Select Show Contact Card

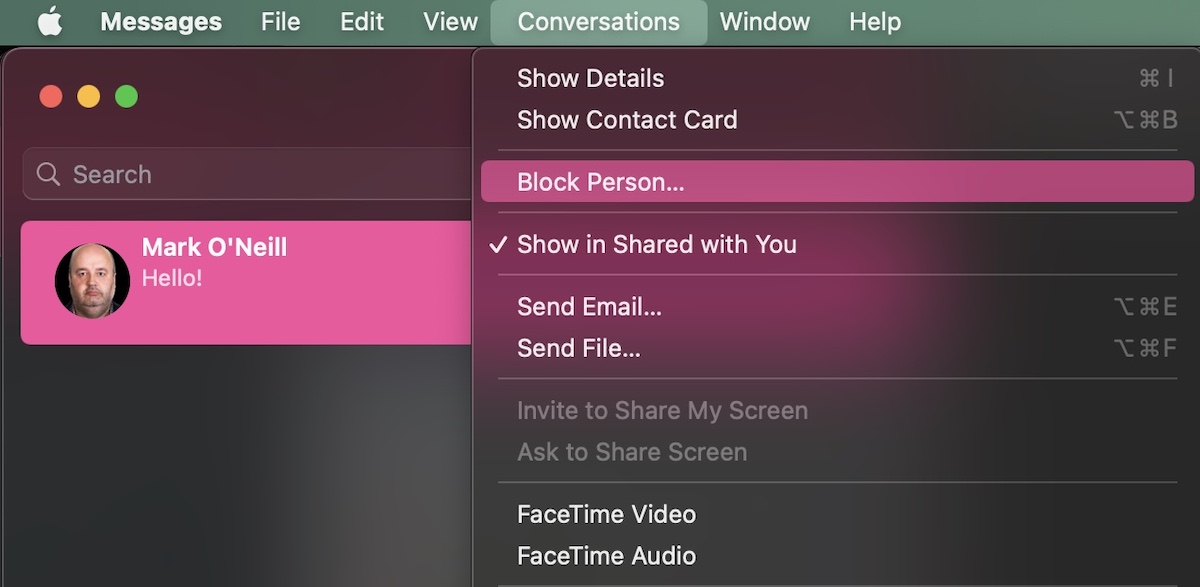click(x=627, y=120)
